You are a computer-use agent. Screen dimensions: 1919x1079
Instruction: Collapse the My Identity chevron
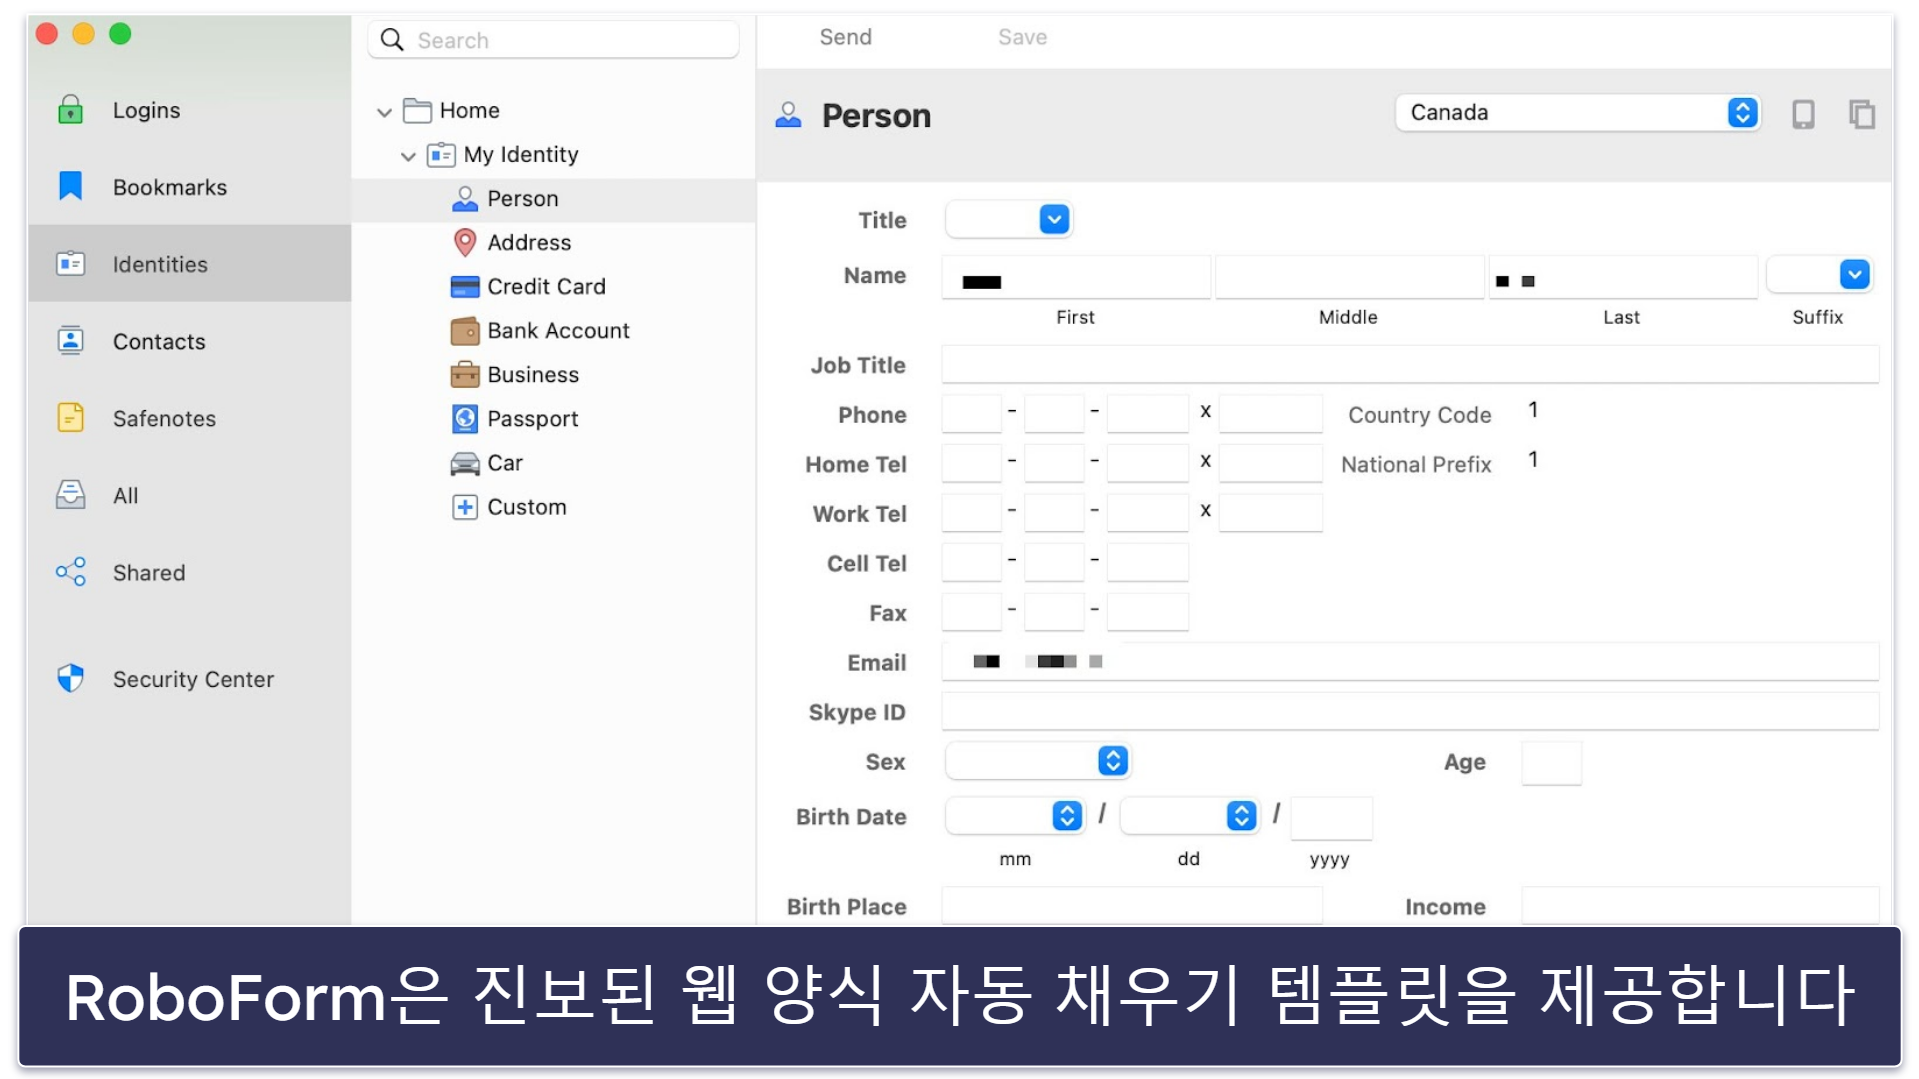pyautogui.click(x=408, y=156)
